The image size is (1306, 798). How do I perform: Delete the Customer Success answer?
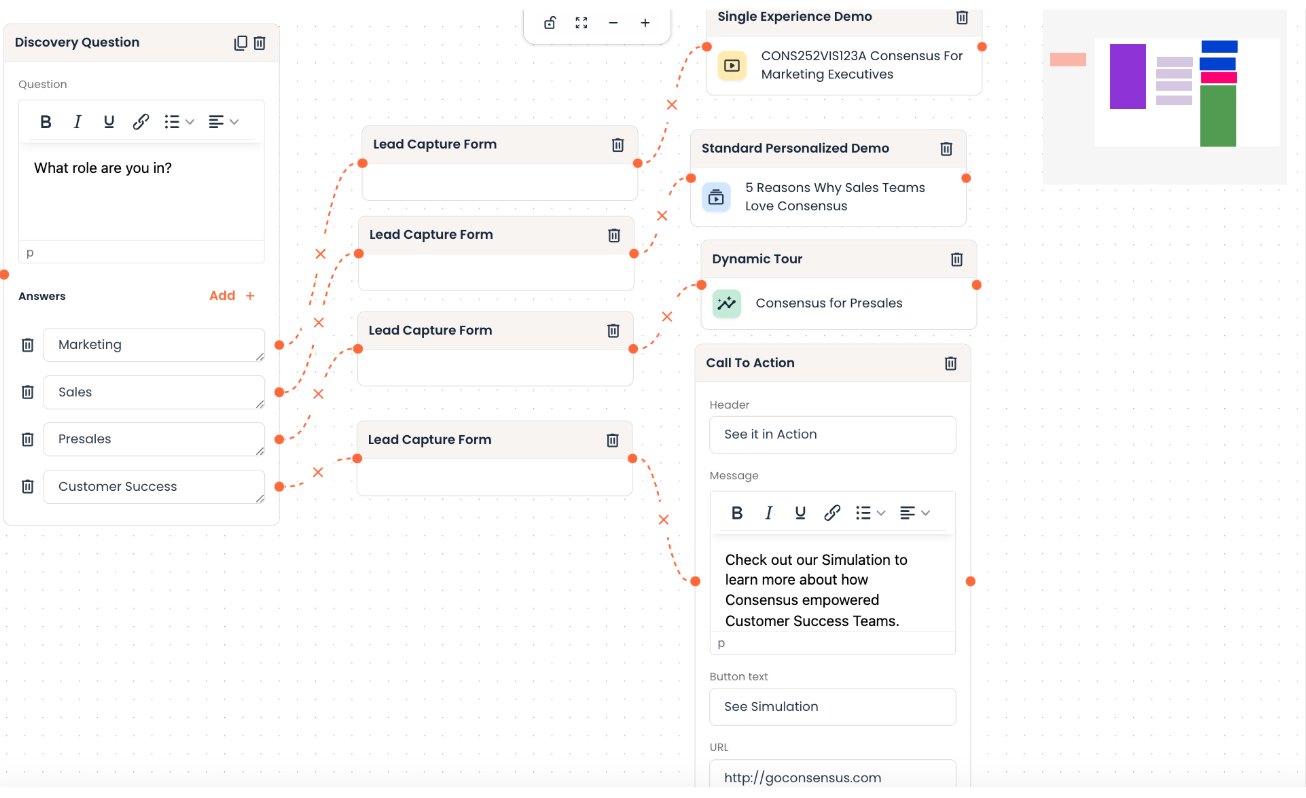(28, 487)
